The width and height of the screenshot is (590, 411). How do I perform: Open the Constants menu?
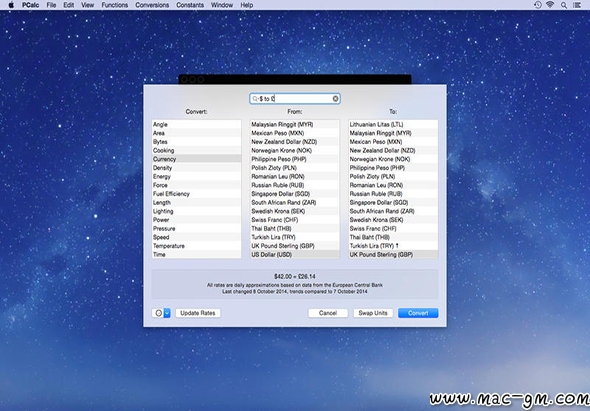(190, 5)
